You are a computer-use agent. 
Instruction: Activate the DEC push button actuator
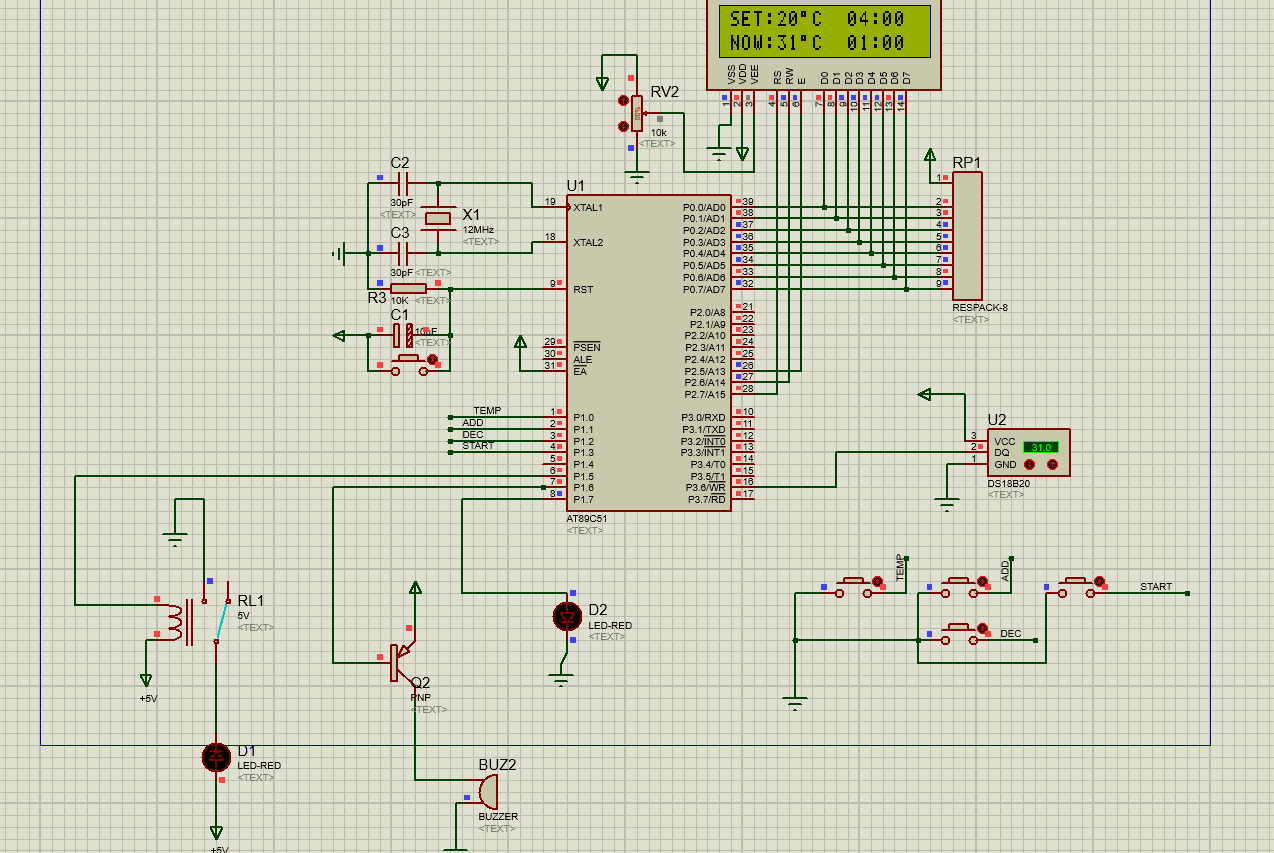982,627
